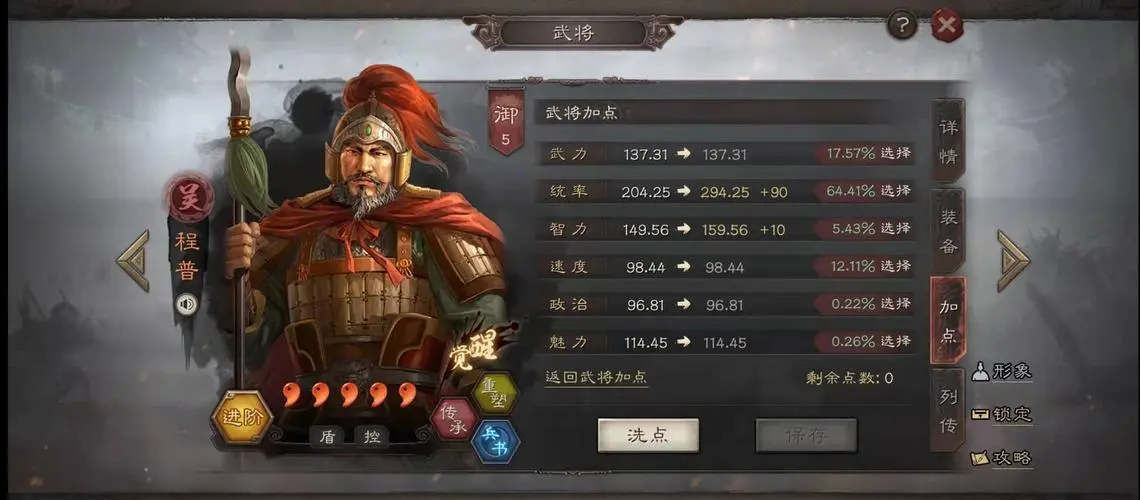Click 选择 for the 统率 attribute
The image size is (1140, 500).
tap(896, 191)
